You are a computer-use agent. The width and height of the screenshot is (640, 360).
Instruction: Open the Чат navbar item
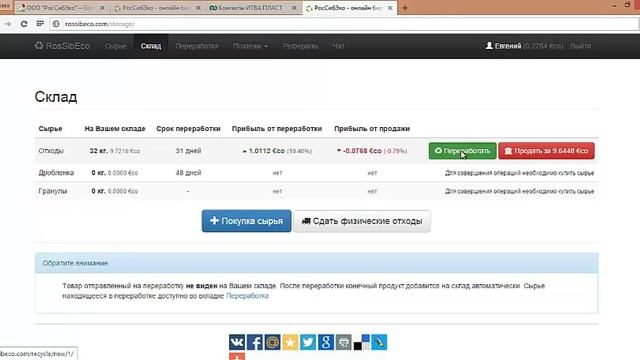click(x=338, y=46)
